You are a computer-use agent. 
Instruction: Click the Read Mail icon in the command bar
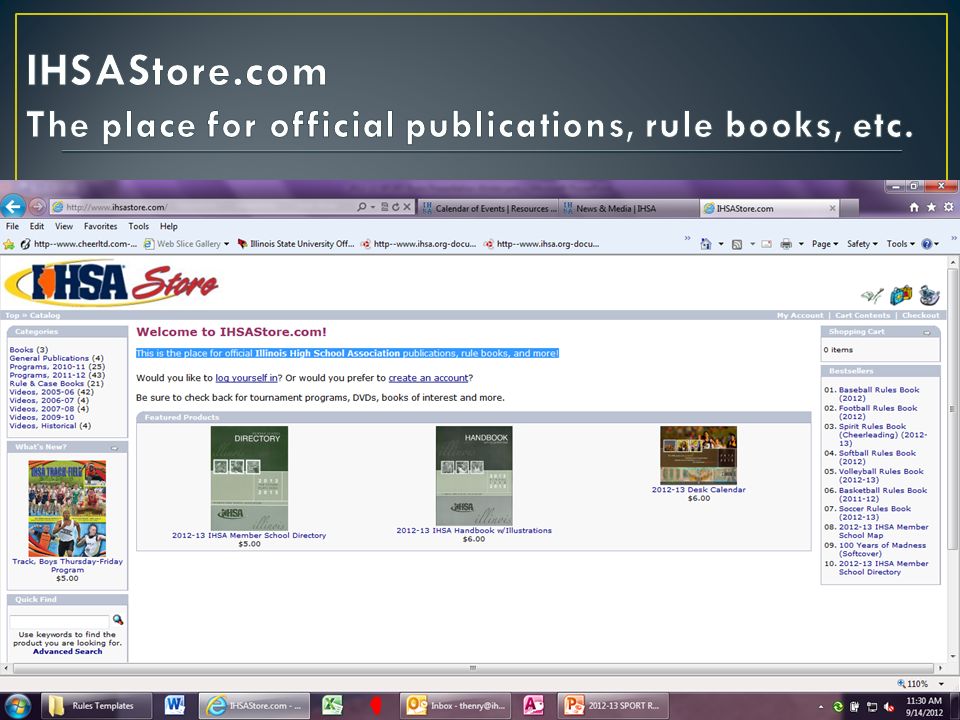[767, 244]
